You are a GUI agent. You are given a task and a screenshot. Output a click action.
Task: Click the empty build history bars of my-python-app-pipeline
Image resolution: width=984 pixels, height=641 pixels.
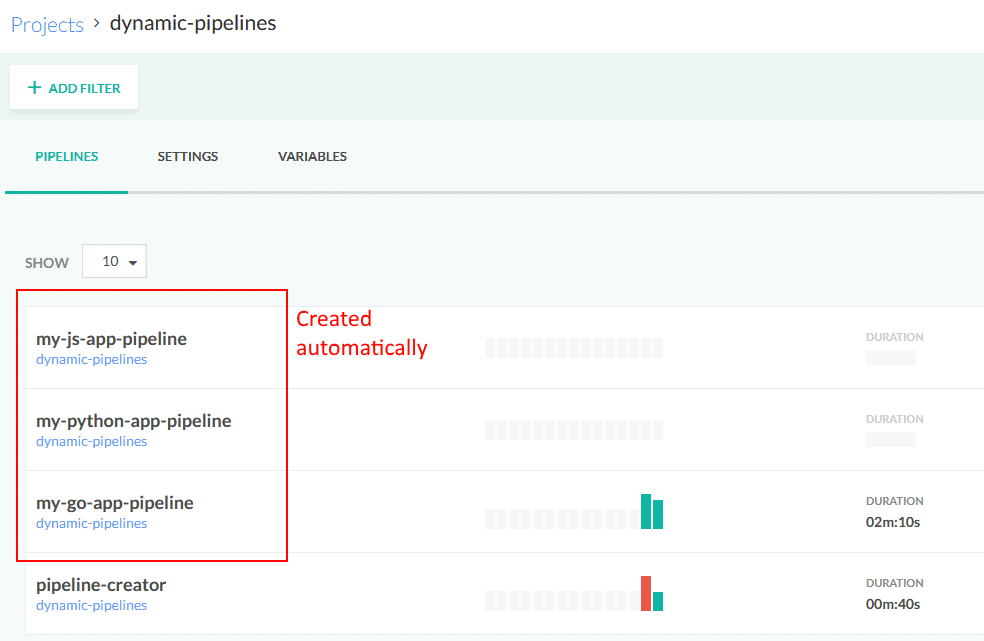coord(573,430)
